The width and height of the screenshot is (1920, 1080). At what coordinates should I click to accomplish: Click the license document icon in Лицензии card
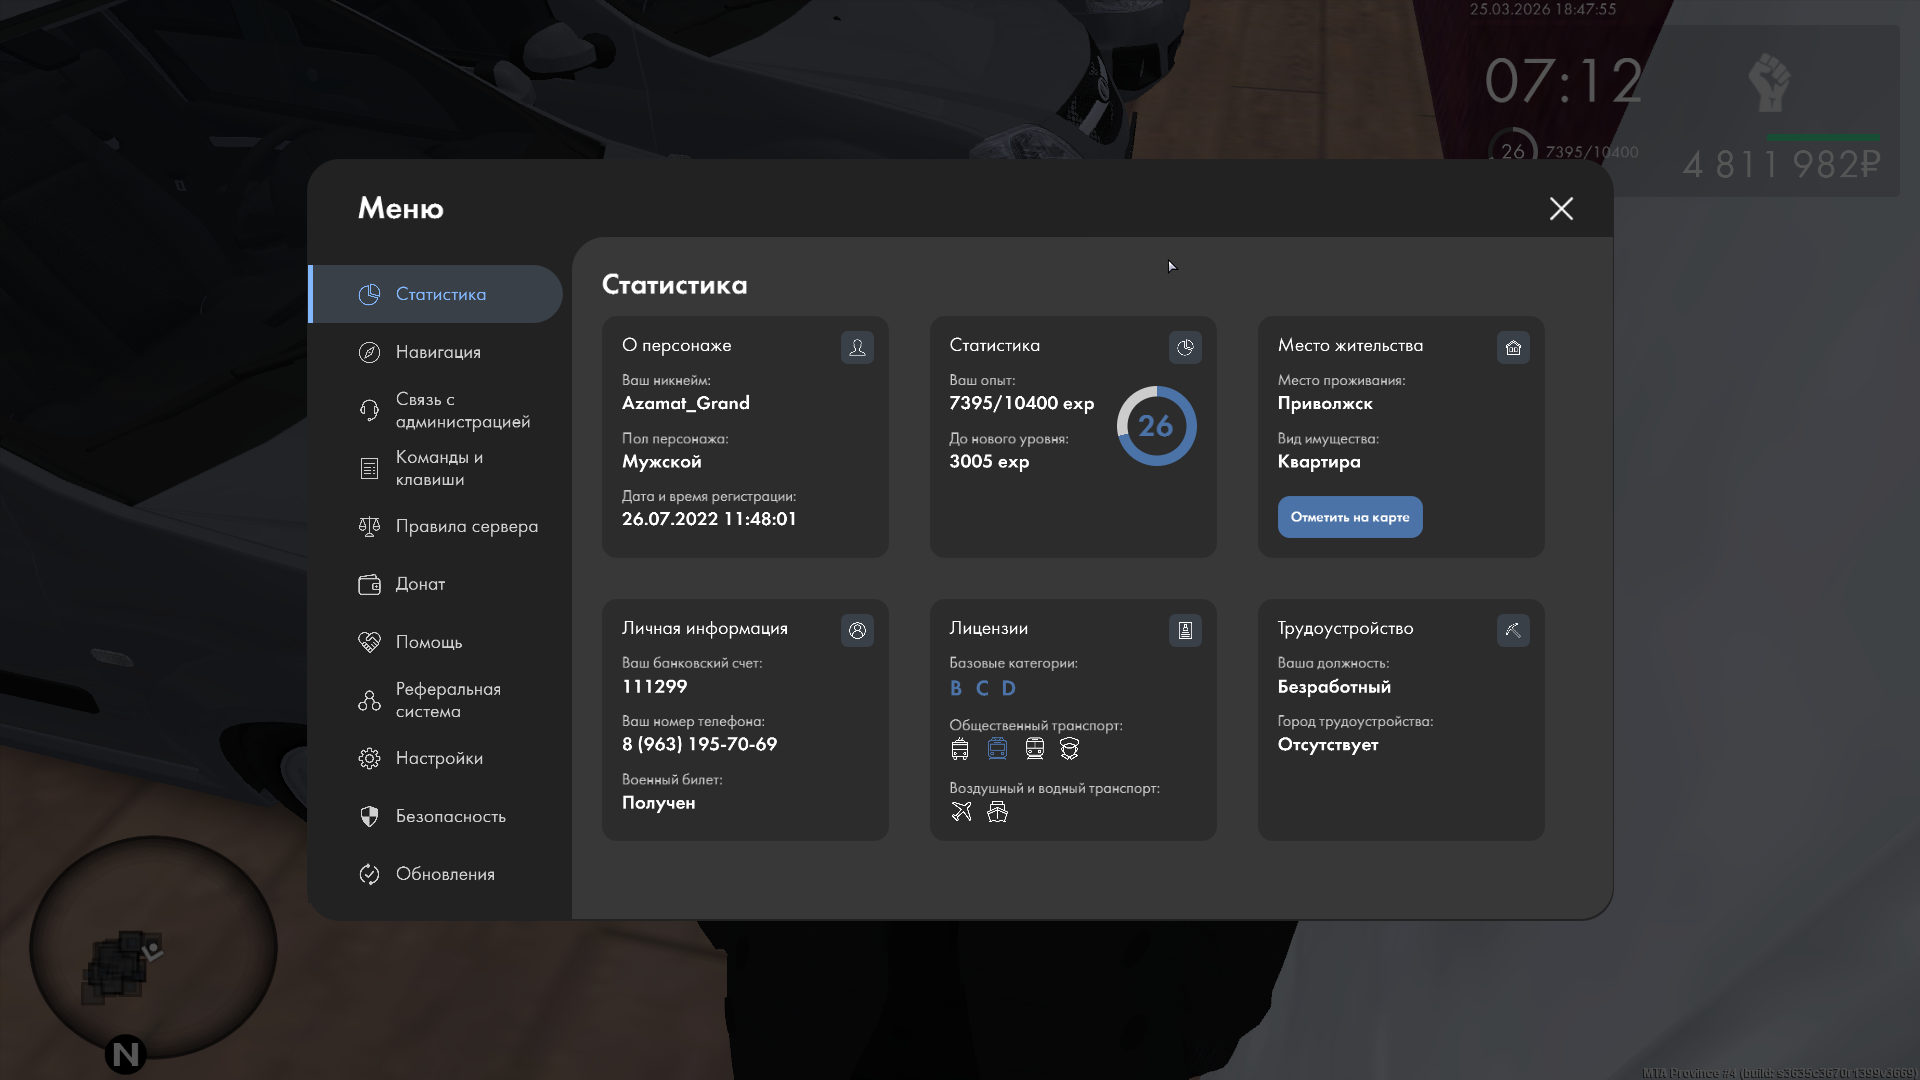point(1185,630)
